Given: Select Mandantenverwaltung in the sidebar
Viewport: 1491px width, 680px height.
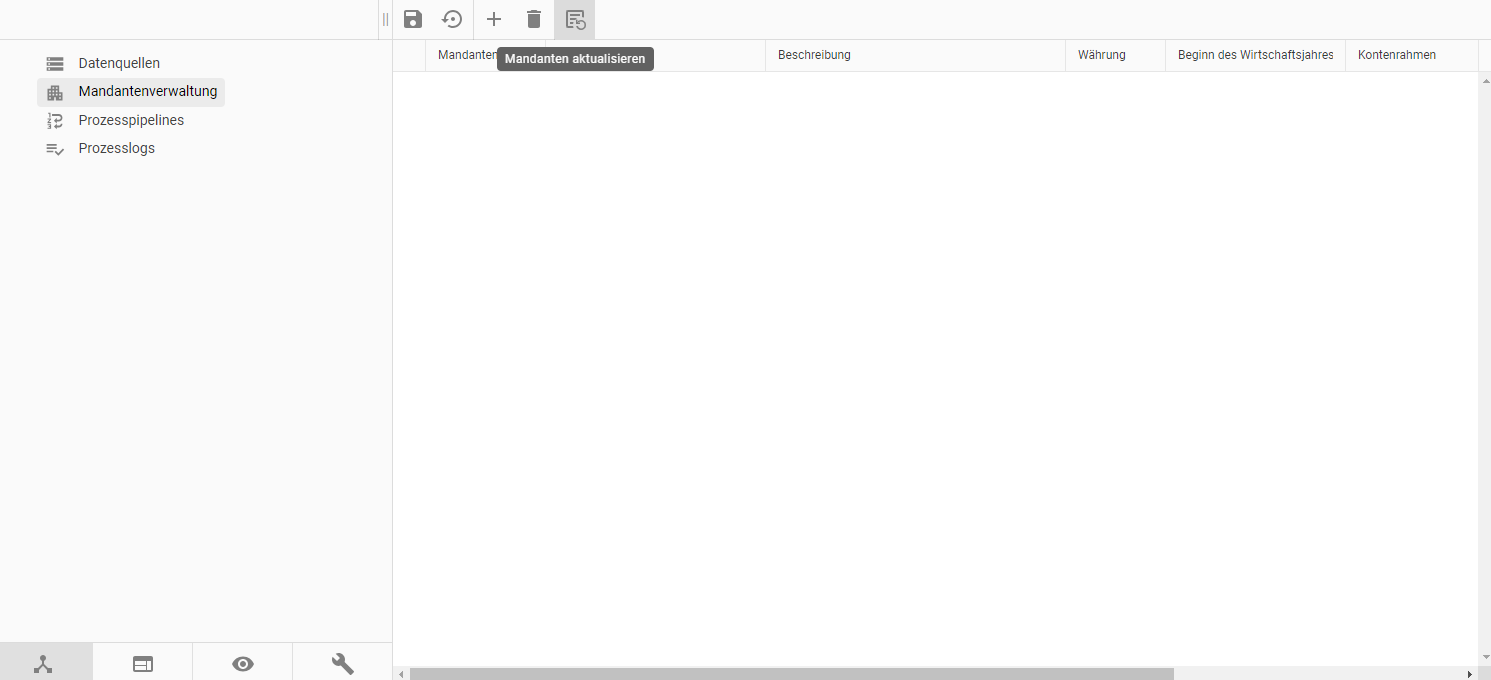Looking at the screenshot, I should tap(147, 92).
